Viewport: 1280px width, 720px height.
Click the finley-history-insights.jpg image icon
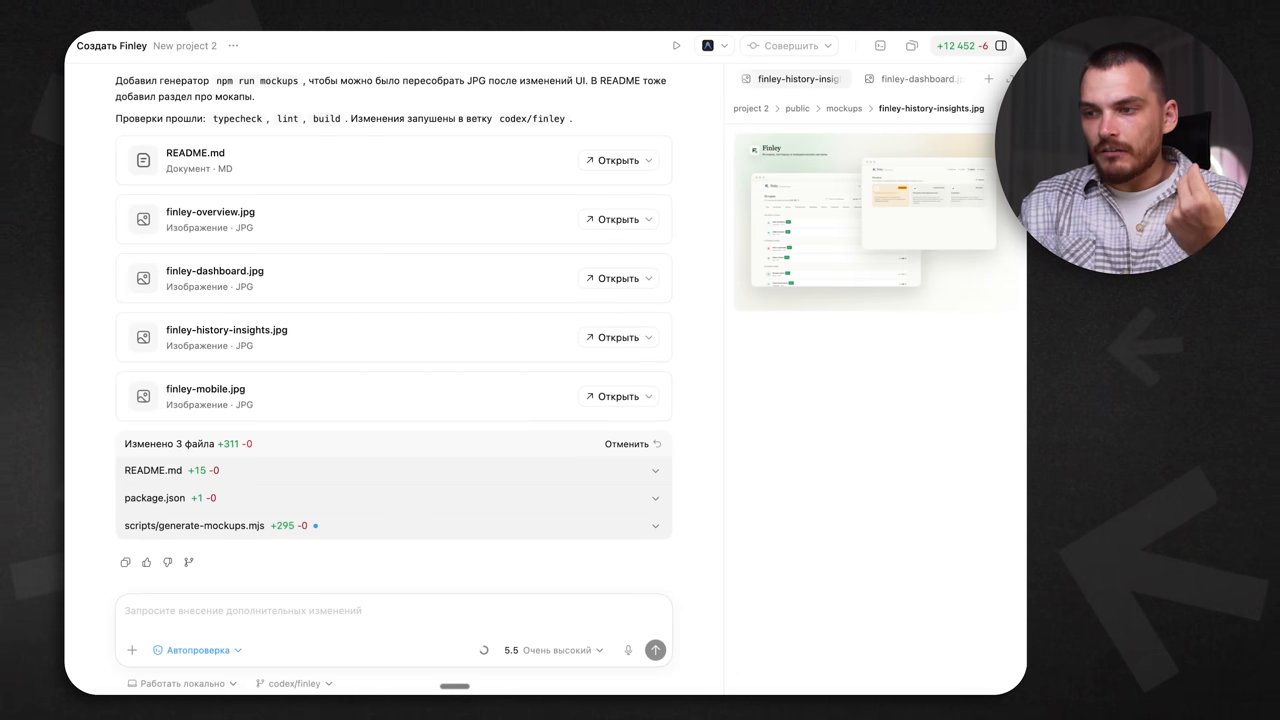click(144, 337)
